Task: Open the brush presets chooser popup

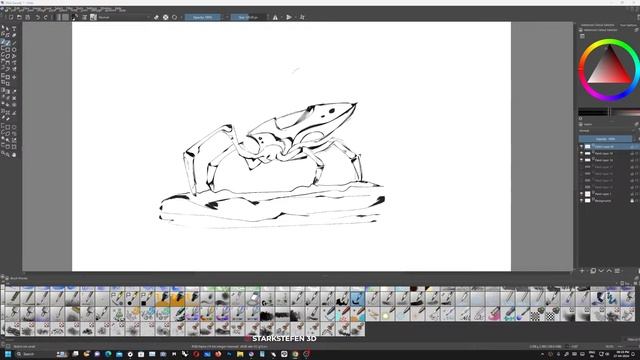Action: (x=93, y=17)
